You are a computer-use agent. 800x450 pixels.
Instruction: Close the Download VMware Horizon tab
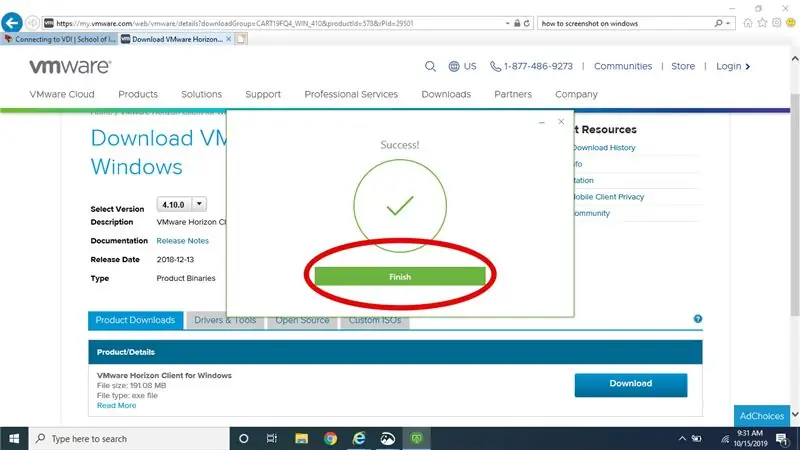[229, 39]
